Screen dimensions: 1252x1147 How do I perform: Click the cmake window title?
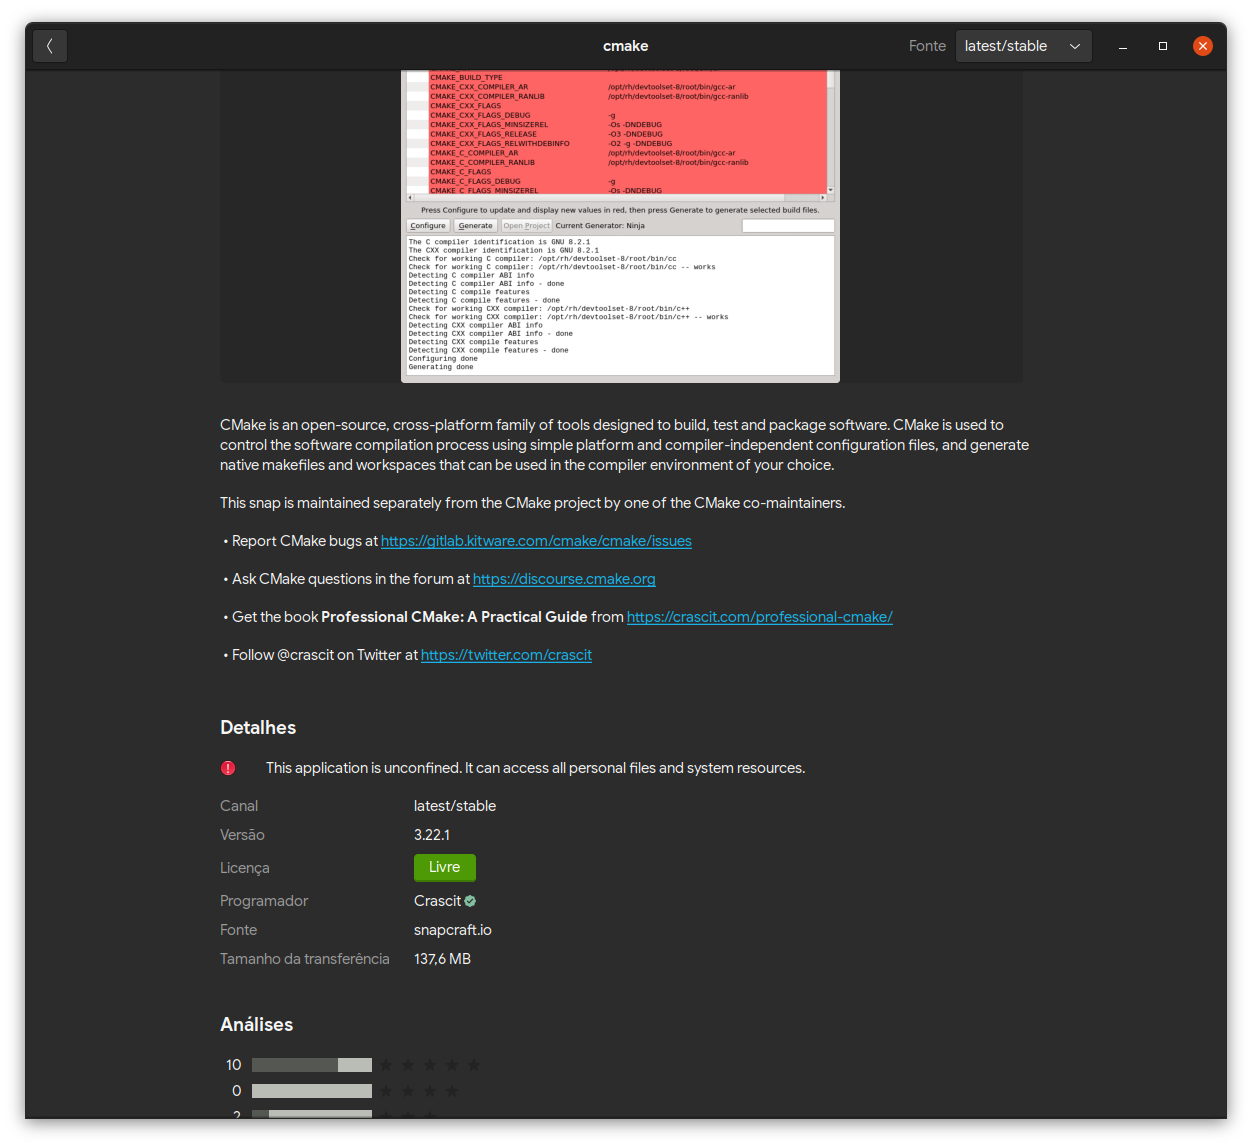point(626,46)
